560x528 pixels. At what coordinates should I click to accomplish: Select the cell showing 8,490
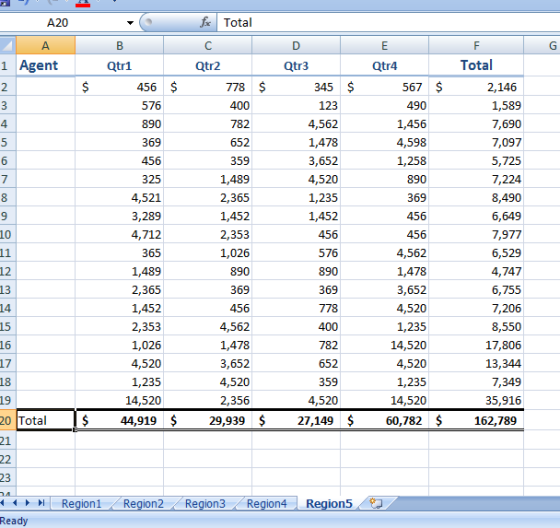click(476, 198)
